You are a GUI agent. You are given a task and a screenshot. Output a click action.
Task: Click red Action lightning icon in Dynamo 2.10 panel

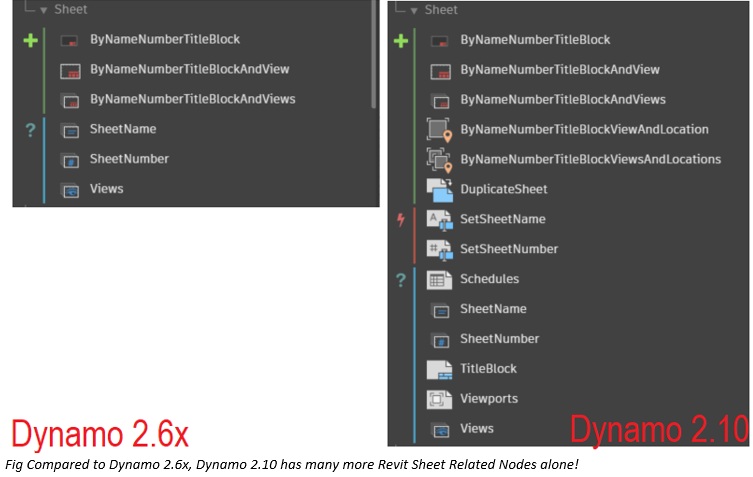(401, 220)
